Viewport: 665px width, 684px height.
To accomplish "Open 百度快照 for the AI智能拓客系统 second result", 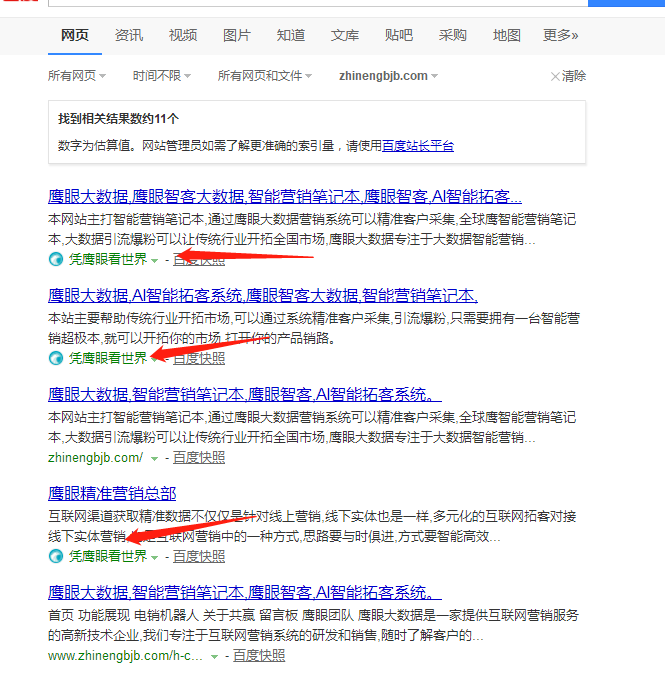I will (199, 358).
